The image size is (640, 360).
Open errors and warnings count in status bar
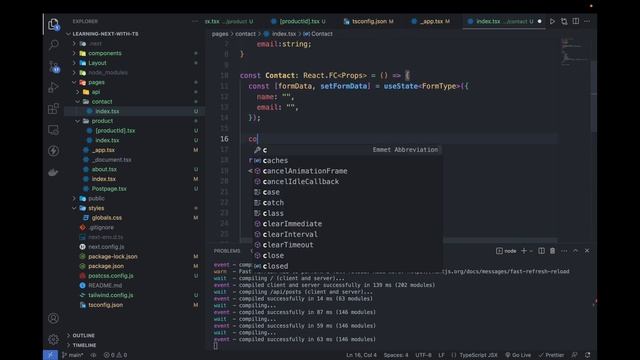(115, 355)
